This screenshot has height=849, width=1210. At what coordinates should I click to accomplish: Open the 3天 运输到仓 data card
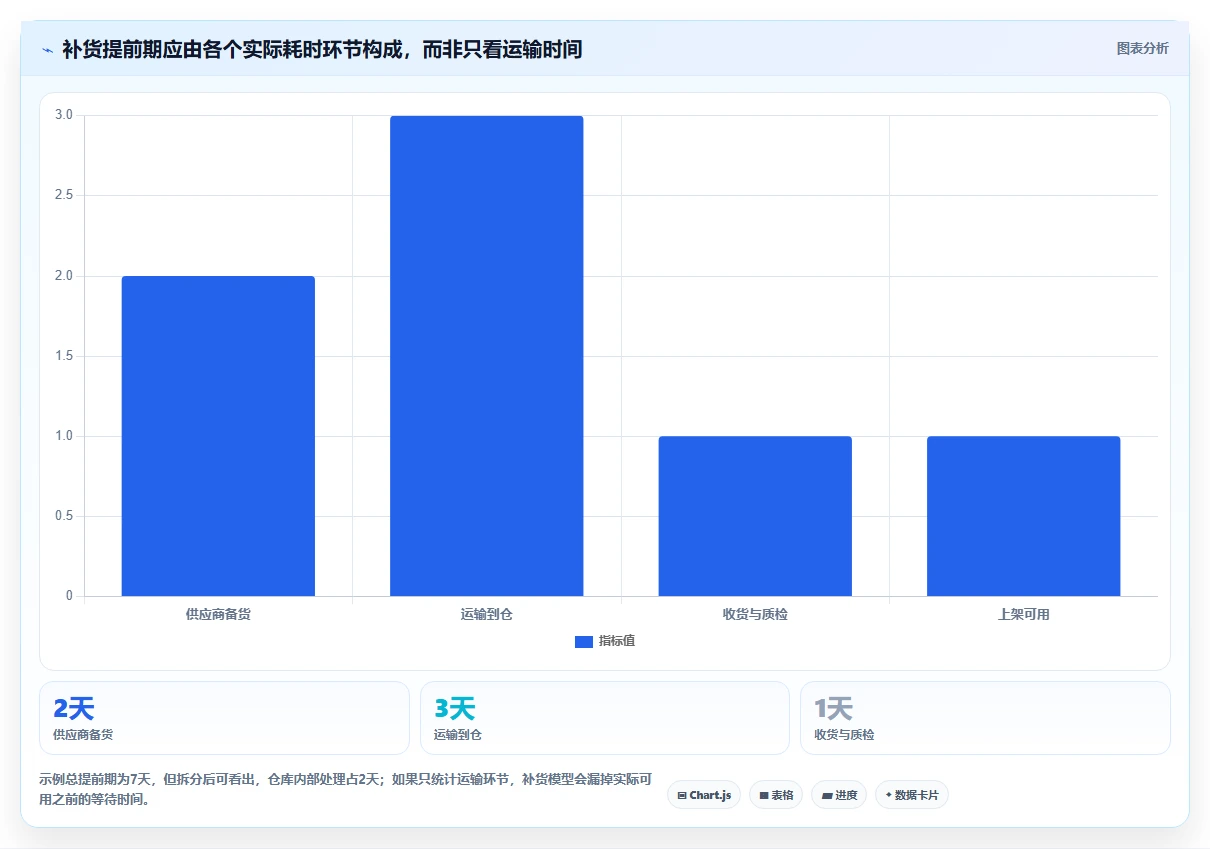tap(605, 718)
